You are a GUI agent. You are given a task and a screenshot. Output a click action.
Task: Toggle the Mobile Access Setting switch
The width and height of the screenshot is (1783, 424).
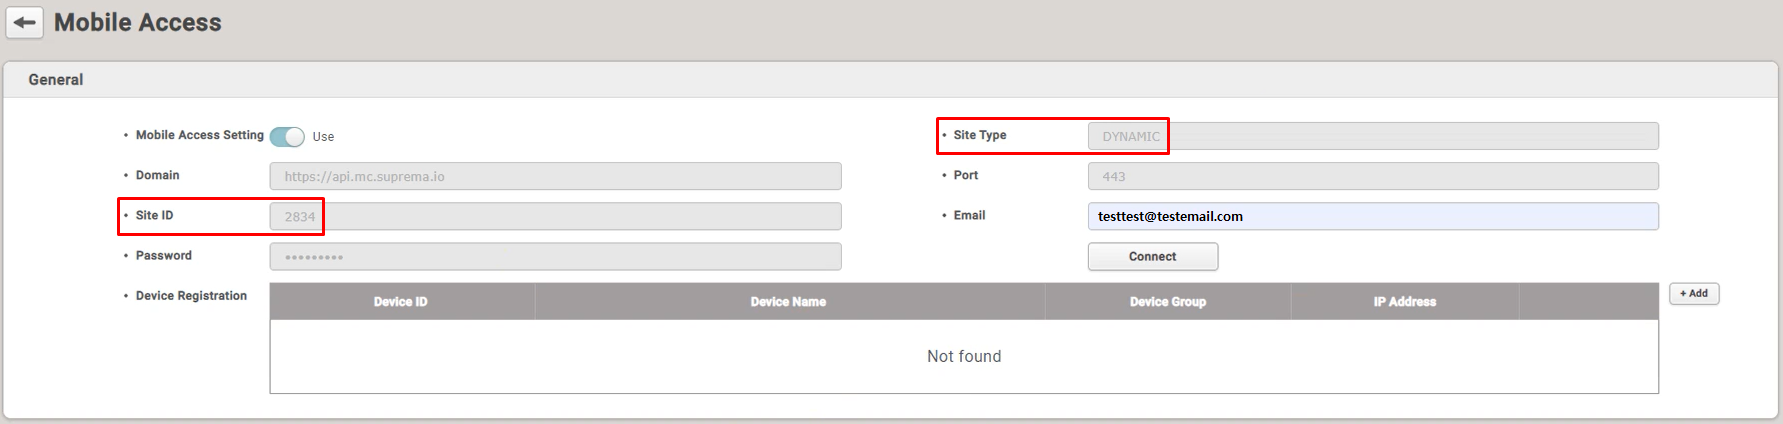click(287, 136)
